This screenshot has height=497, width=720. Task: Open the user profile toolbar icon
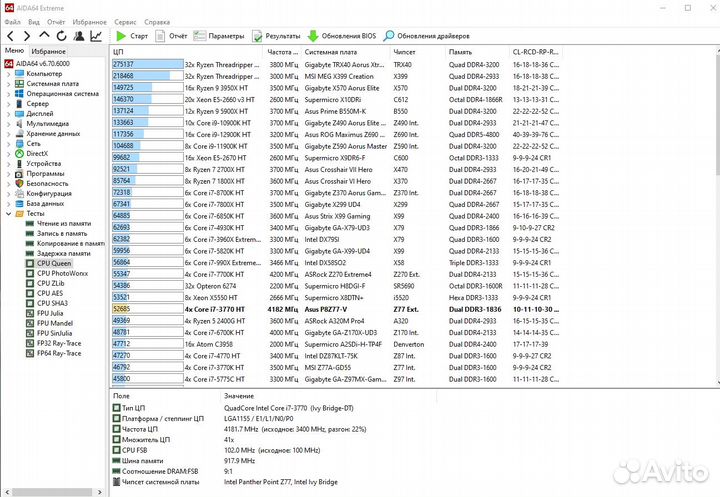click(79, 36)
